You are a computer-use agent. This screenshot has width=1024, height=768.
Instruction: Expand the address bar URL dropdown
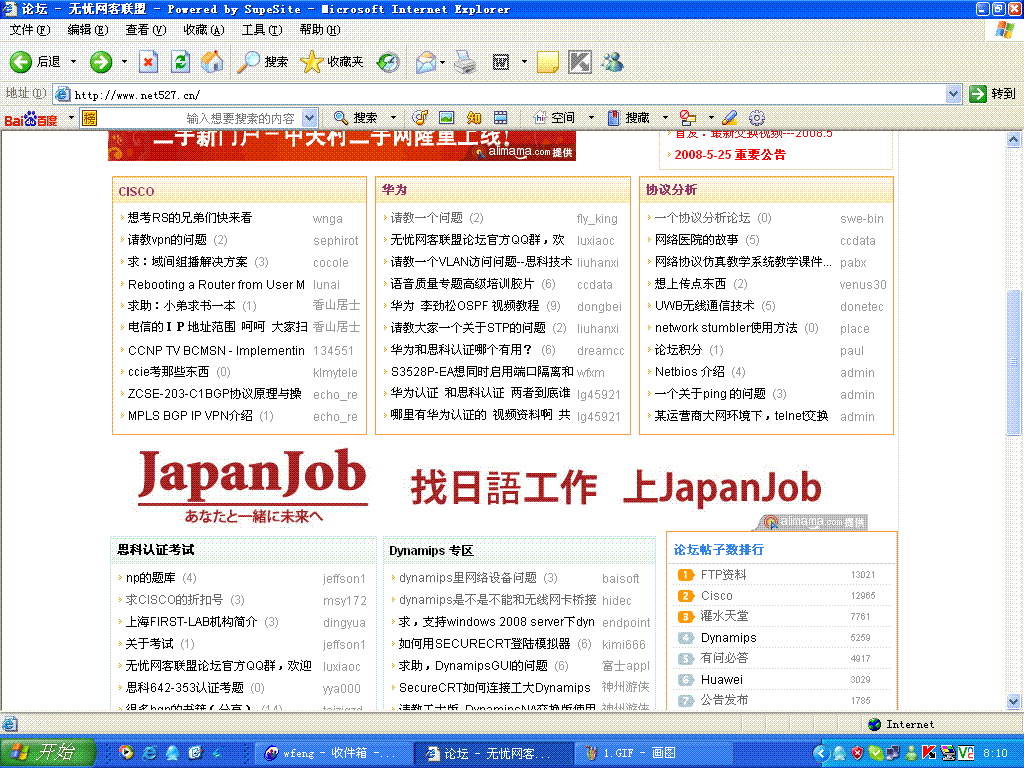click(953, 94)
